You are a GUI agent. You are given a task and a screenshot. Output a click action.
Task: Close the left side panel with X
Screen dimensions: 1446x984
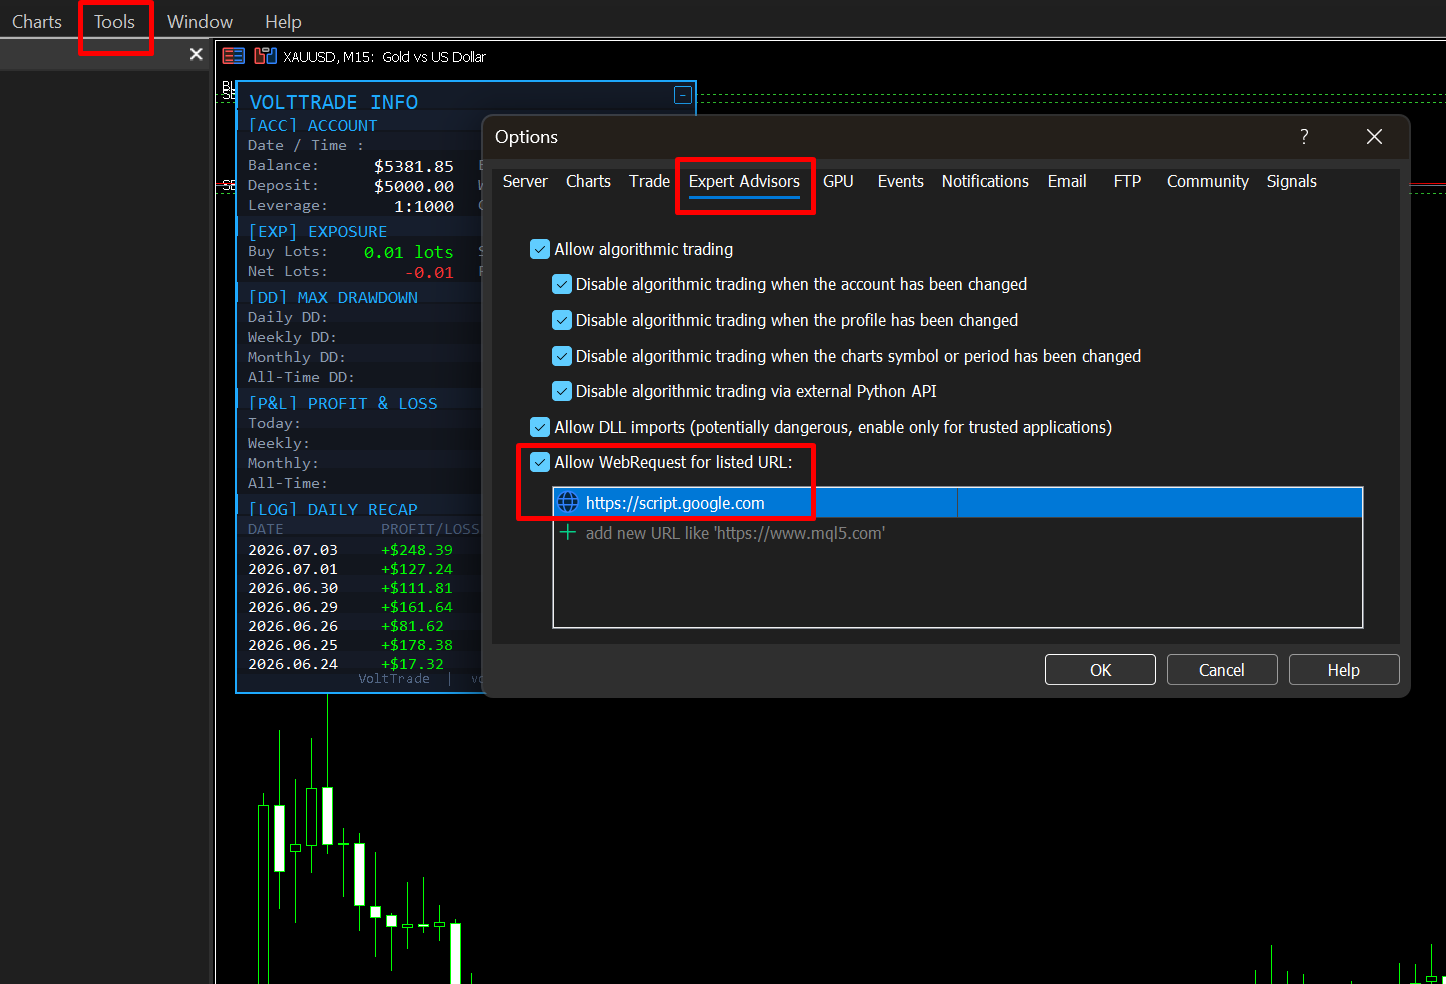pos(196,54)
